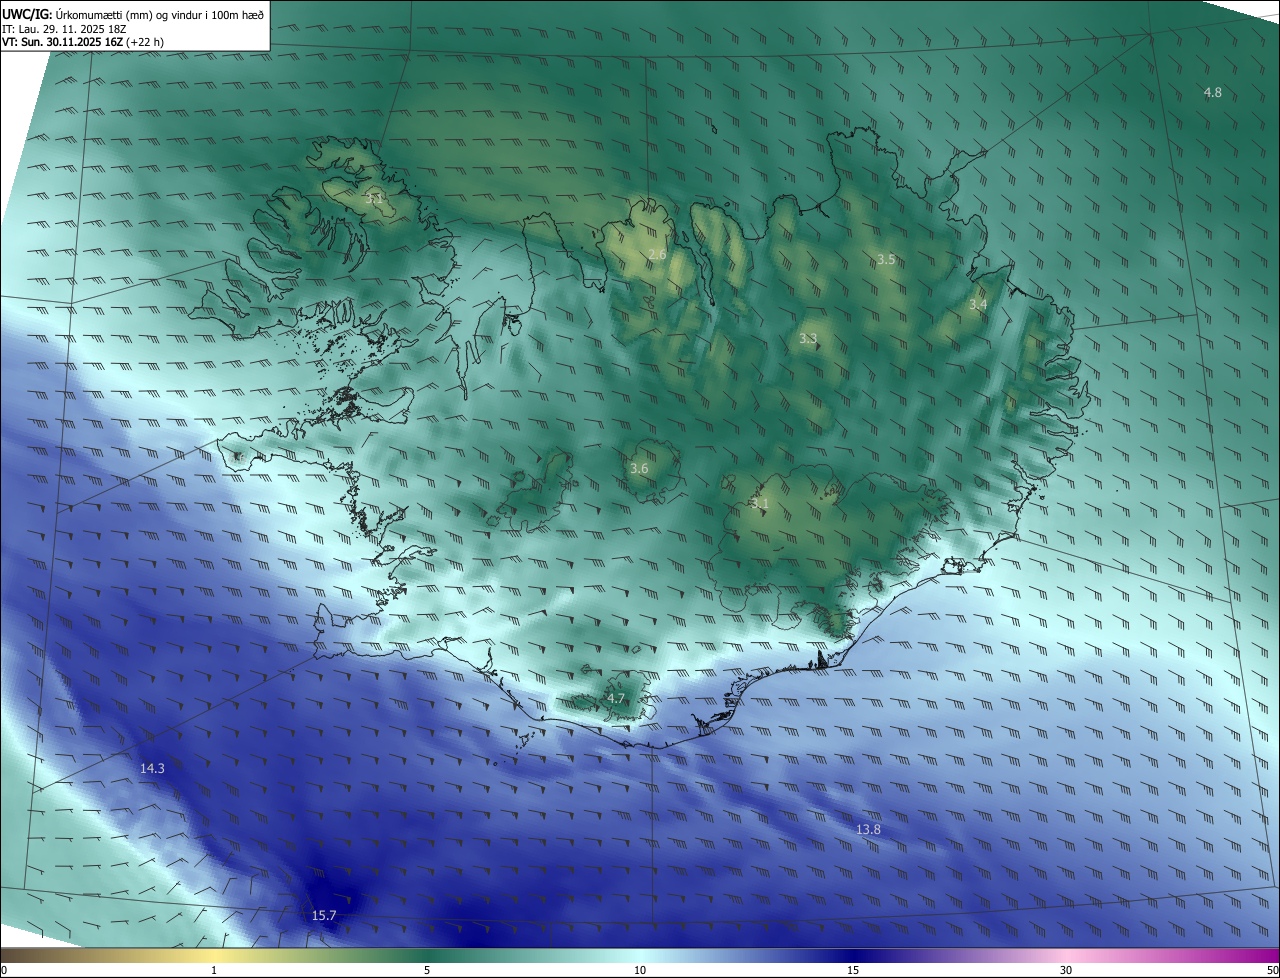Select the 3.1 value on the Westfjords peninsula
1280x978 pixels.
[x=374, y=198]
